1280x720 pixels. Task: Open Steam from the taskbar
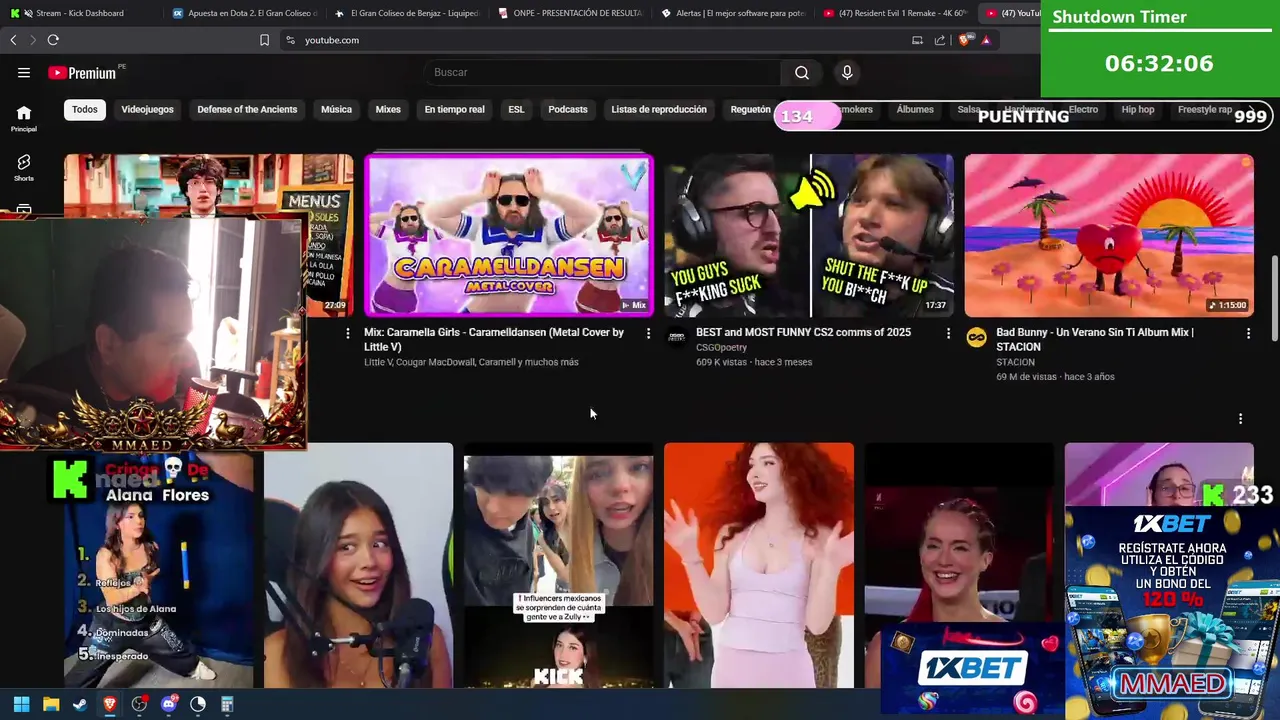[80, 704]
